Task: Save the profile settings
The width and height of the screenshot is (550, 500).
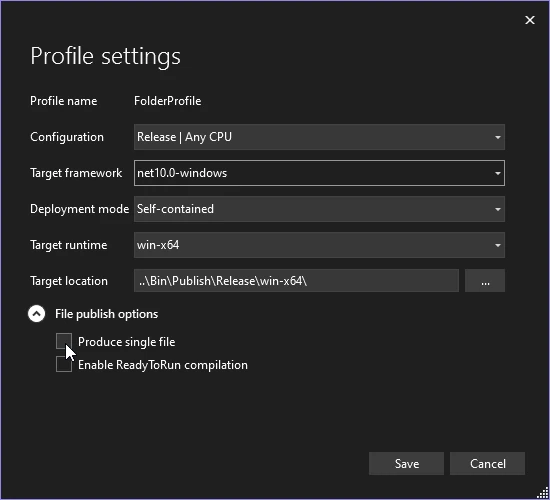Action: (x=406, y=464)
